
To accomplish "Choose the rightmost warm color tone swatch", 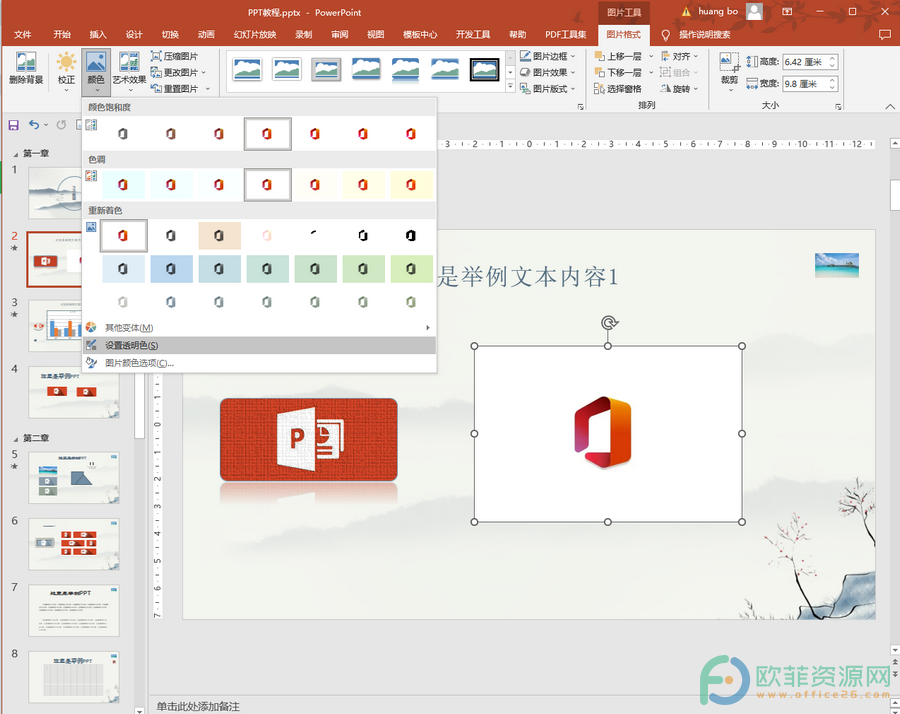I will coord(411,185).
